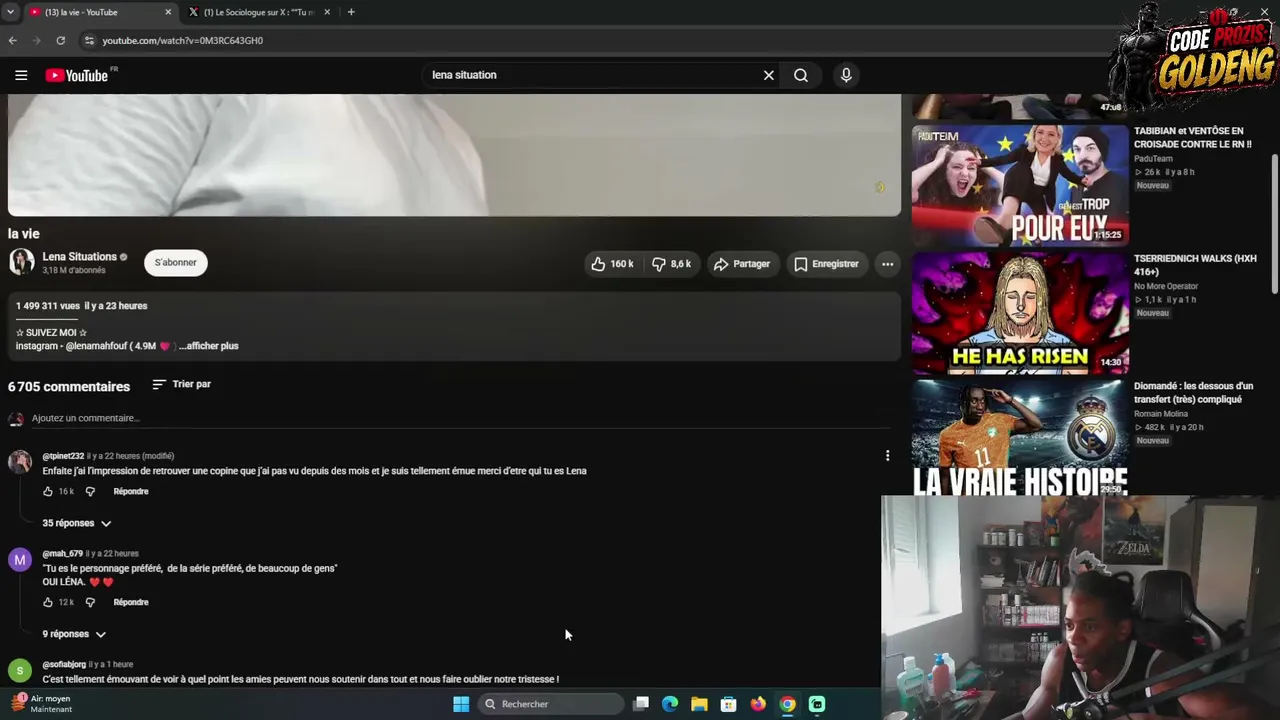Dislike the video showing 8,6 k
This screenshot has height=720, width=1280.
coord(673,264)
